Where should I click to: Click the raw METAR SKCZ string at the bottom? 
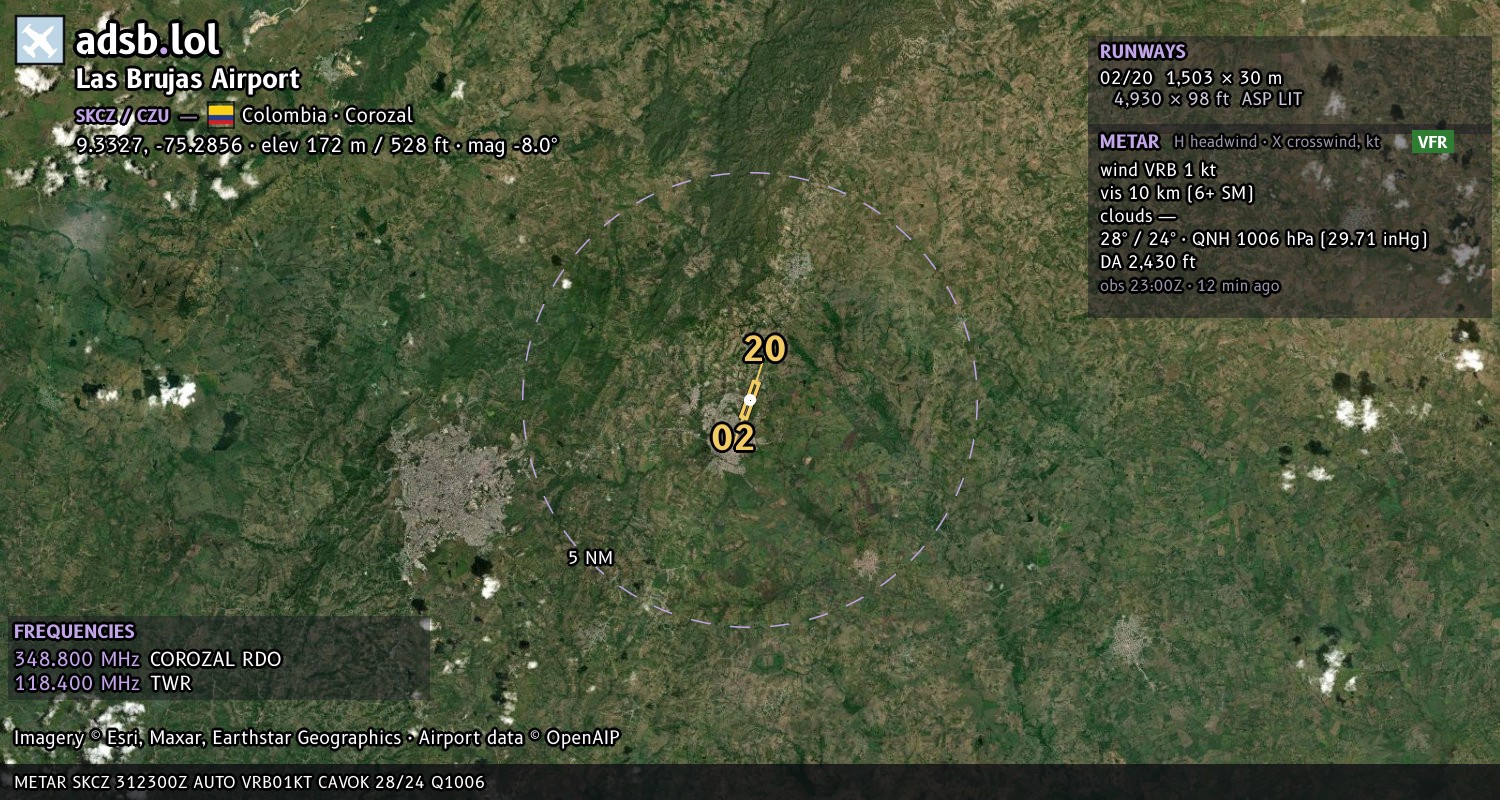pyautogui.click(x=249, y=783)
